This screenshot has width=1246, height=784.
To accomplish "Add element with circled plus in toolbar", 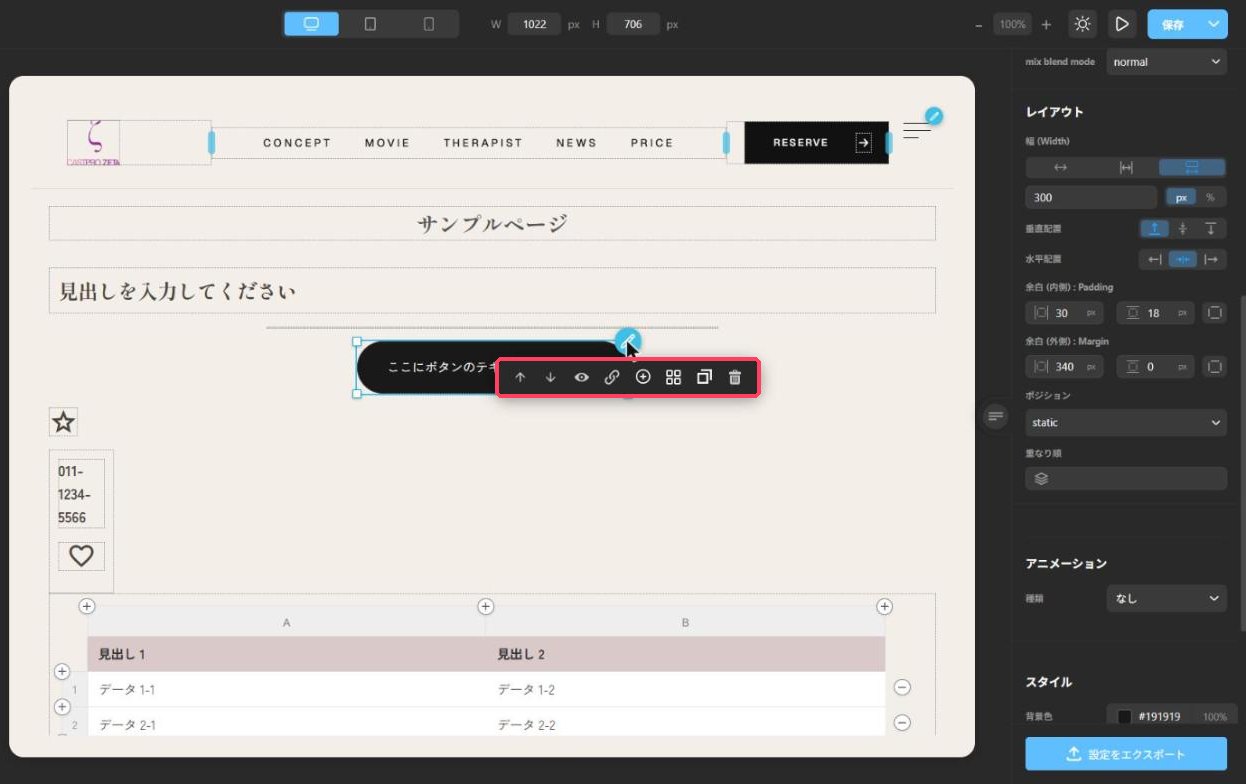I will point(643,377).
